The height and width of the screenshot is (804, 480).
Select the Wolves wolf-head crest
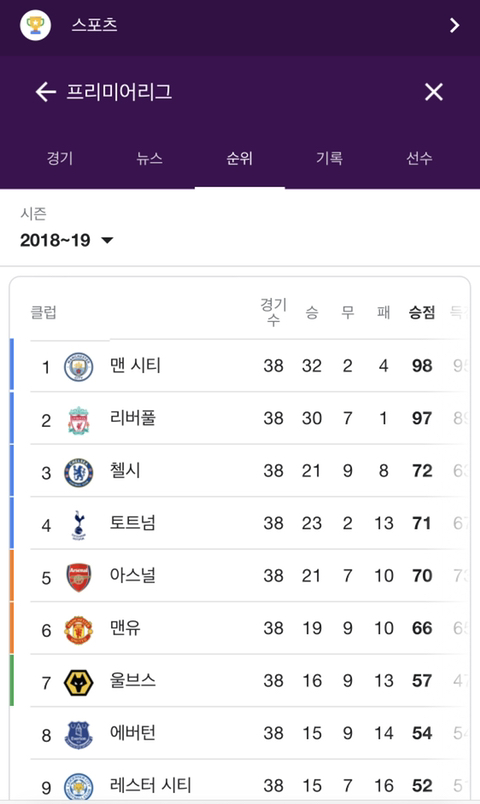coord(78,682)
